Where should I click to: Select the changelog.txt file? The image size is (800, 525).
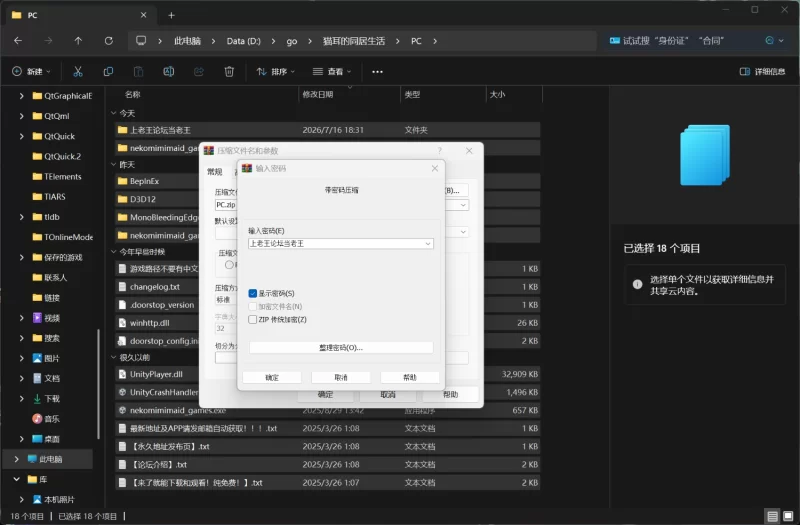click(x=155, y=287)
